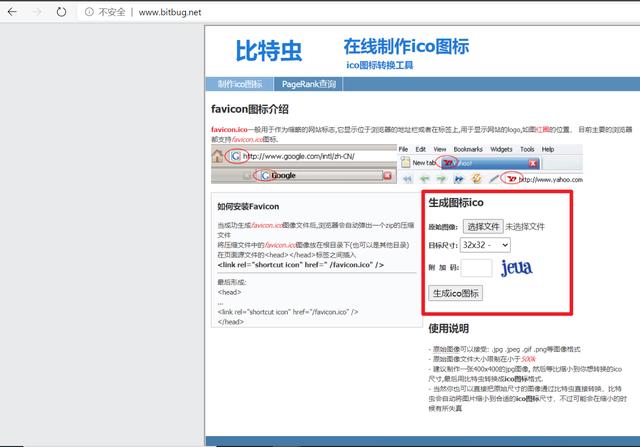Open the 制作ico图标 tab
Image resolution: width=640 pixels, height=447 pixels.
(x=240, y=84)
